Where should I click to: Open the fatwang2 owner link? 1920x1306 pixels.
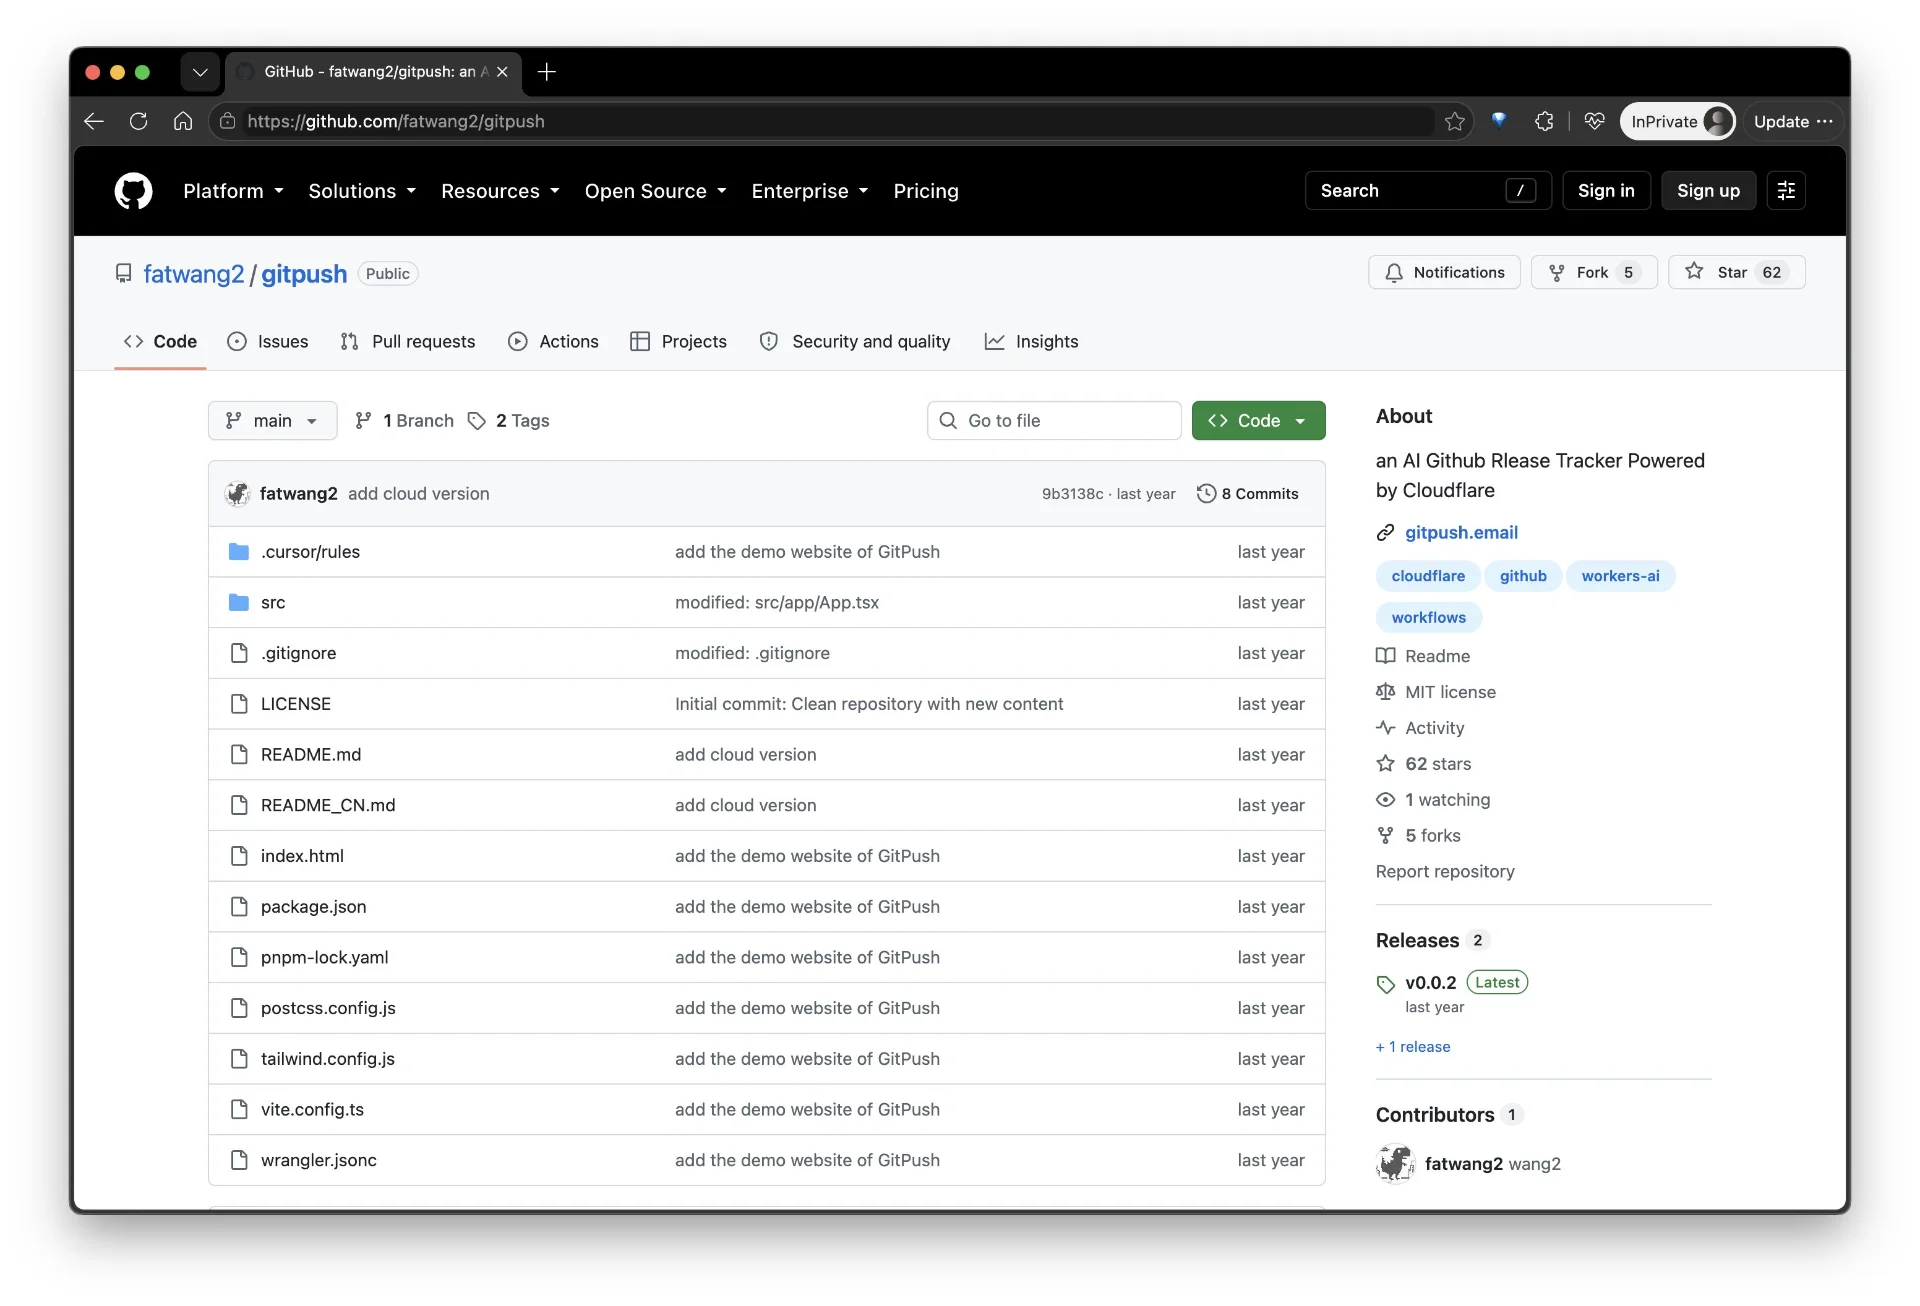click(x=193, y=274)
